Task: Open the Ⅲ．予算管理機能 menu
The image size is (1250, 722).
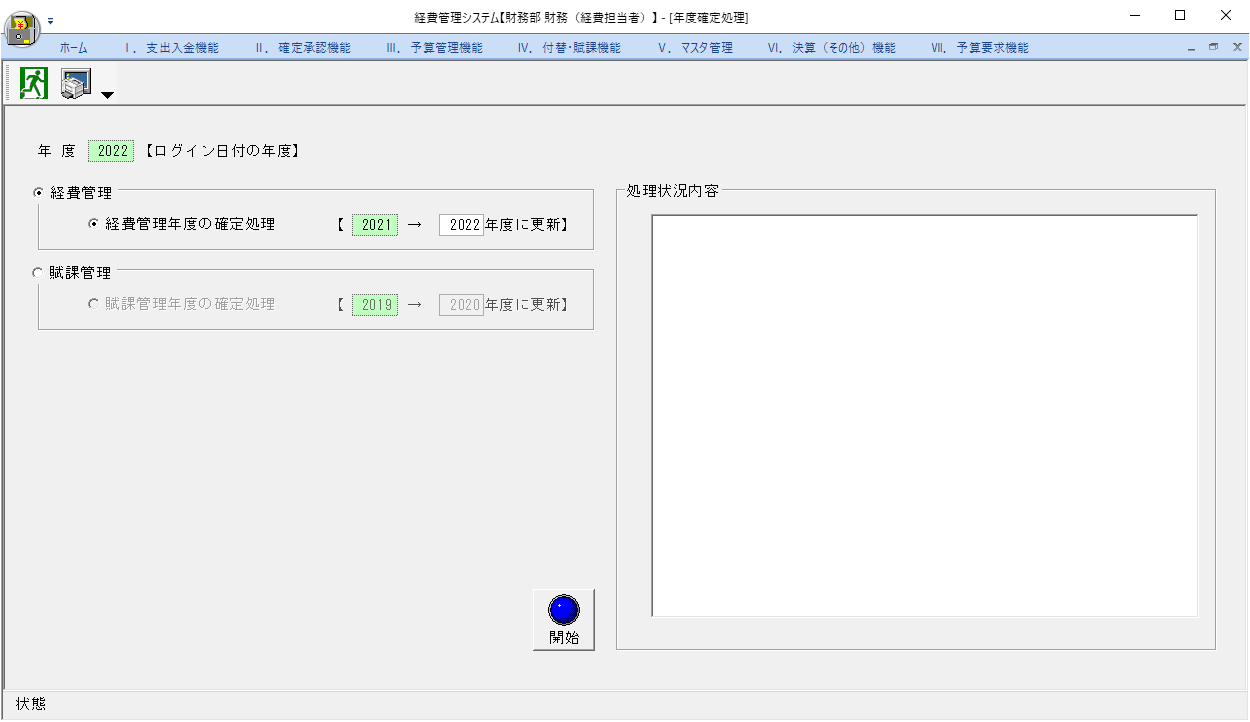Action: click(x=434, y=48)
